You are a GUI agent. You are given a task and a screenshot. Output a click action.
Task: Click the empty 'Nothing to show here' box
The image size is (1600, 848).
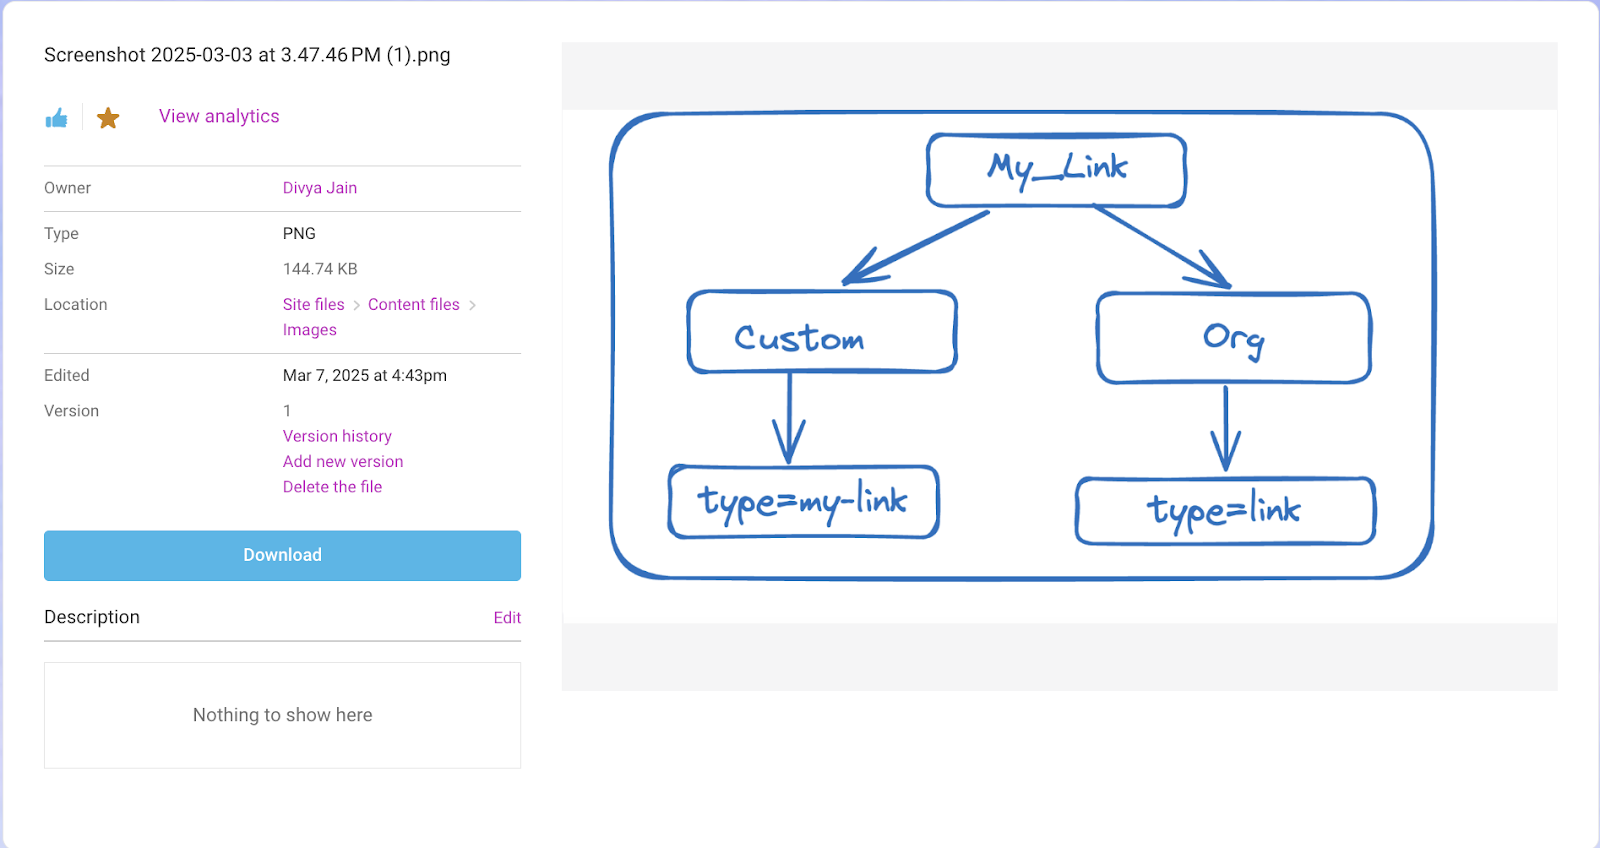[282, 715]
